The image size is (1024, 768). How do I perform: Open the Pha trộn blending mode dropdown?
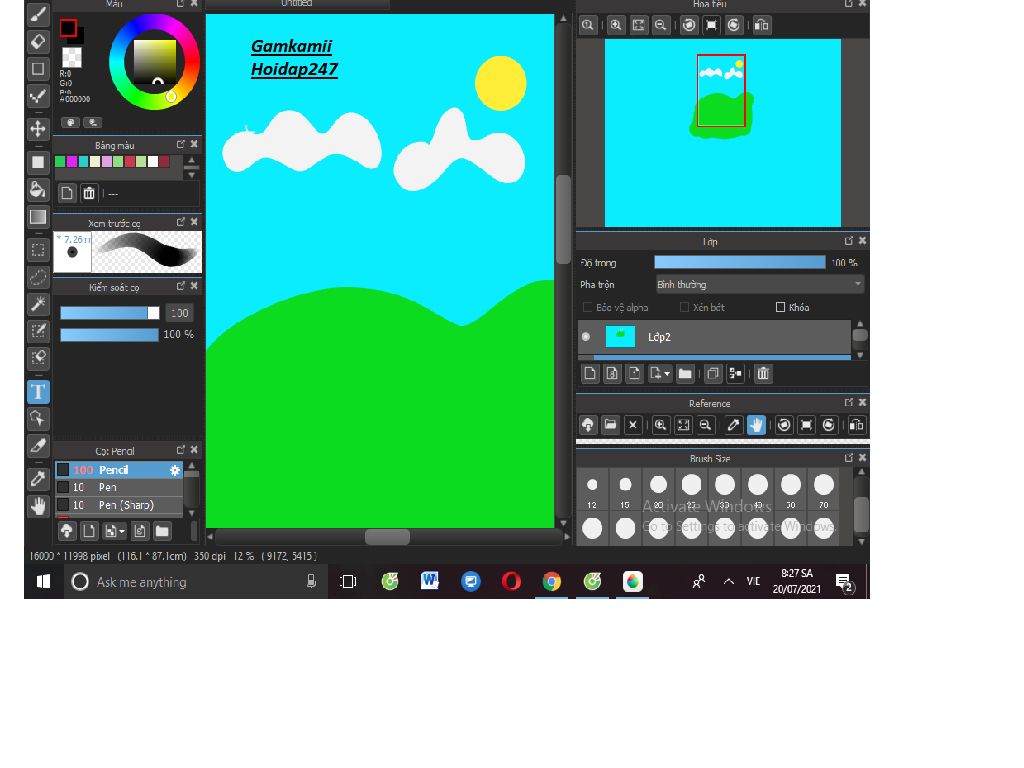(760, 285)
